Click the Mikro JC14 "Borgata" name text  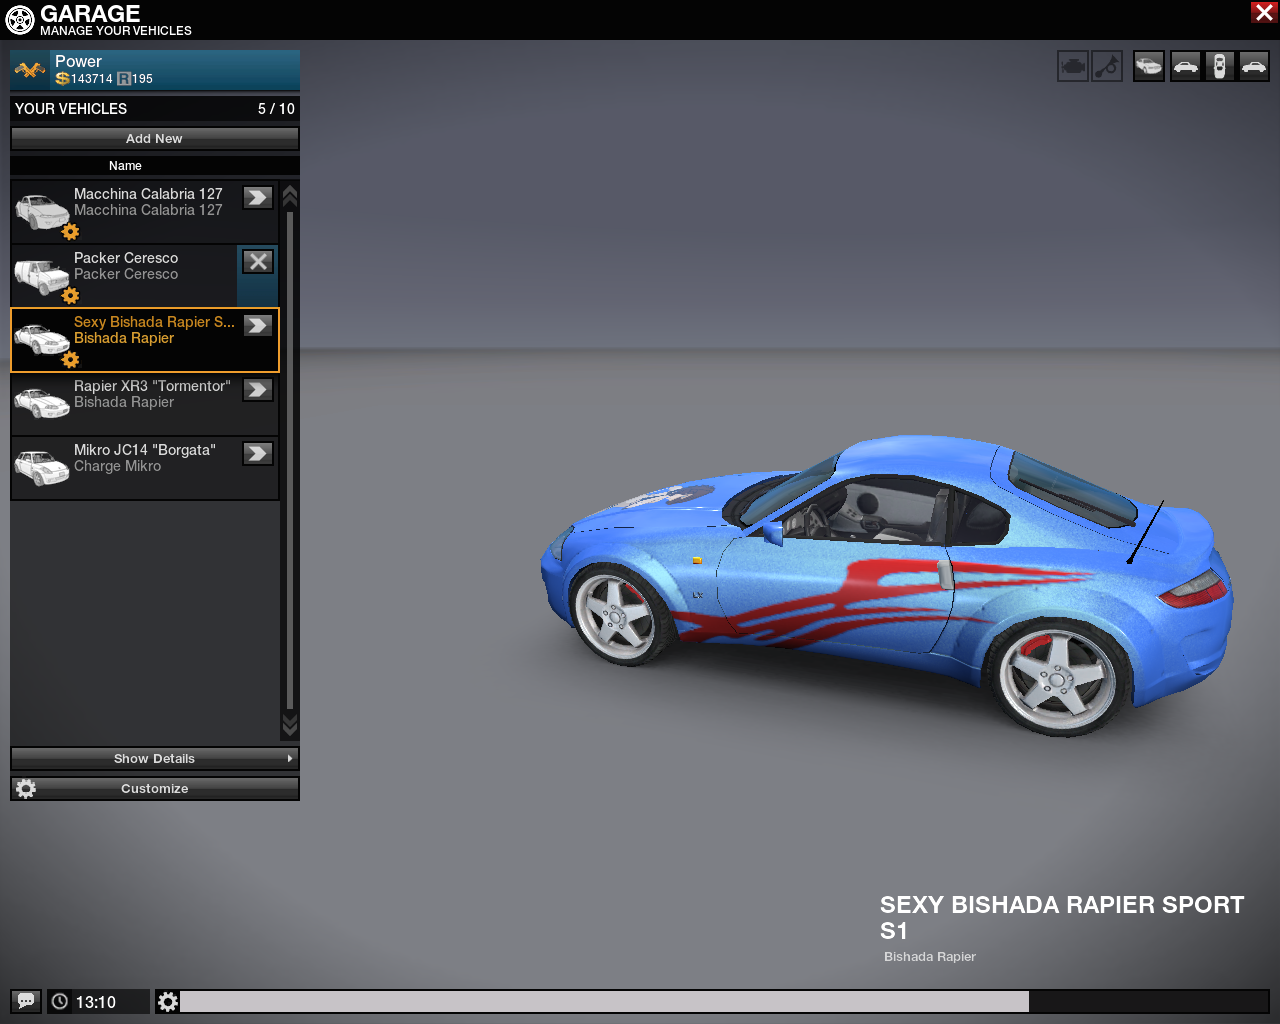pyautogui.click(x=145, y=450)
